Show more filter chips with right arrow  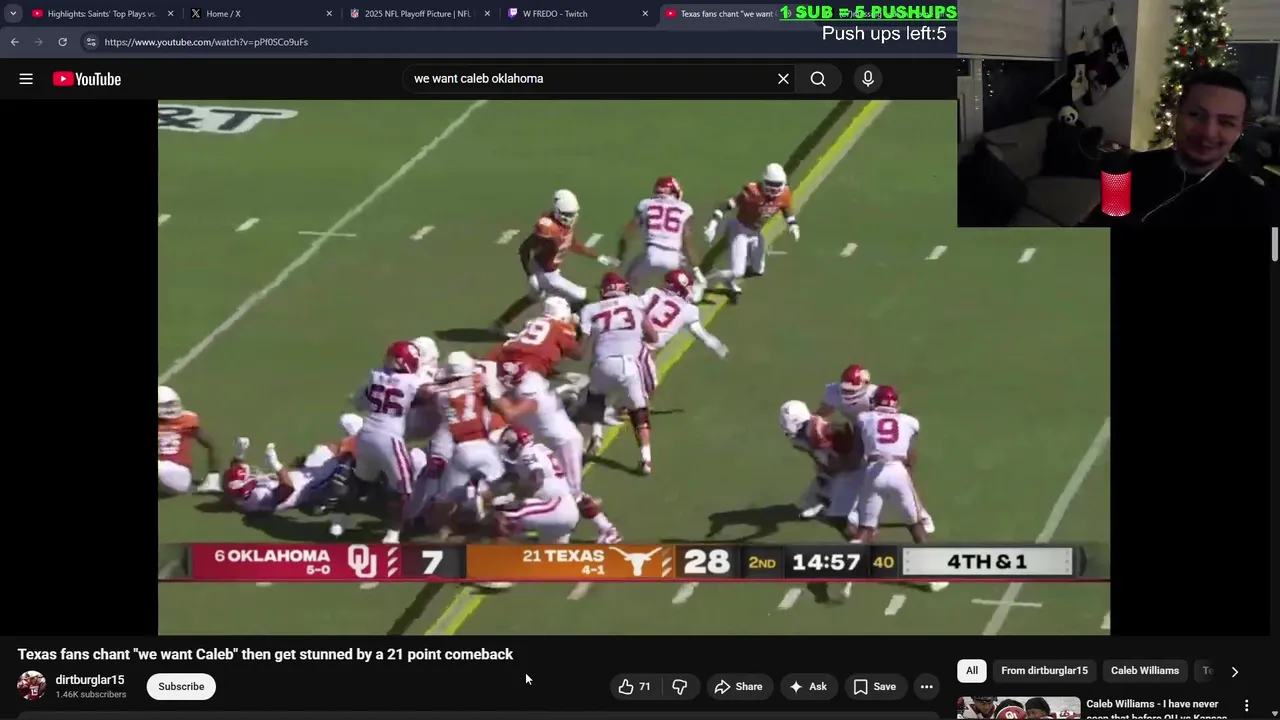point(1234,672)
